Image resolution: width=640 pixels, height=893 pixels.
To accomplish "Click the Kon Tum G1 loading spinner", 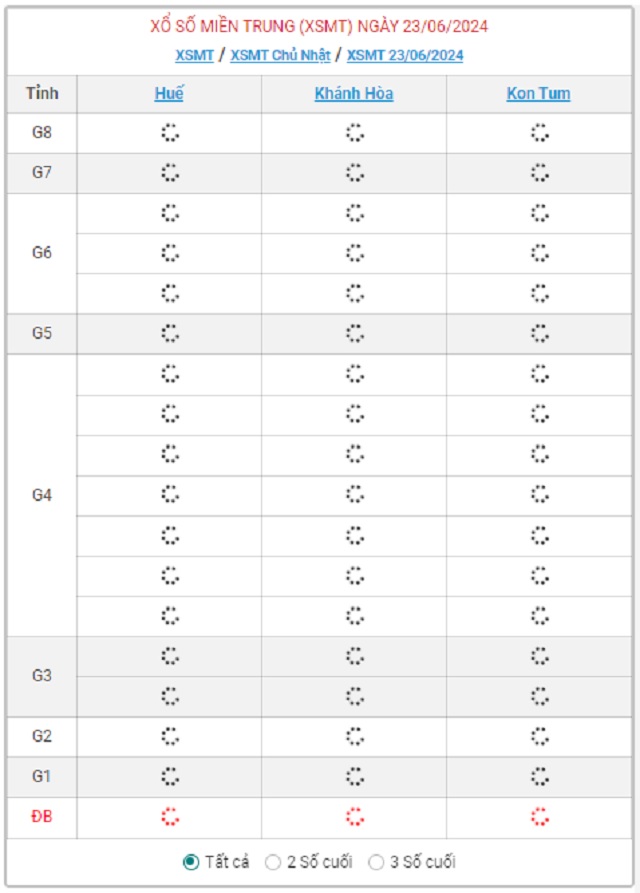I will pos(539,776).
